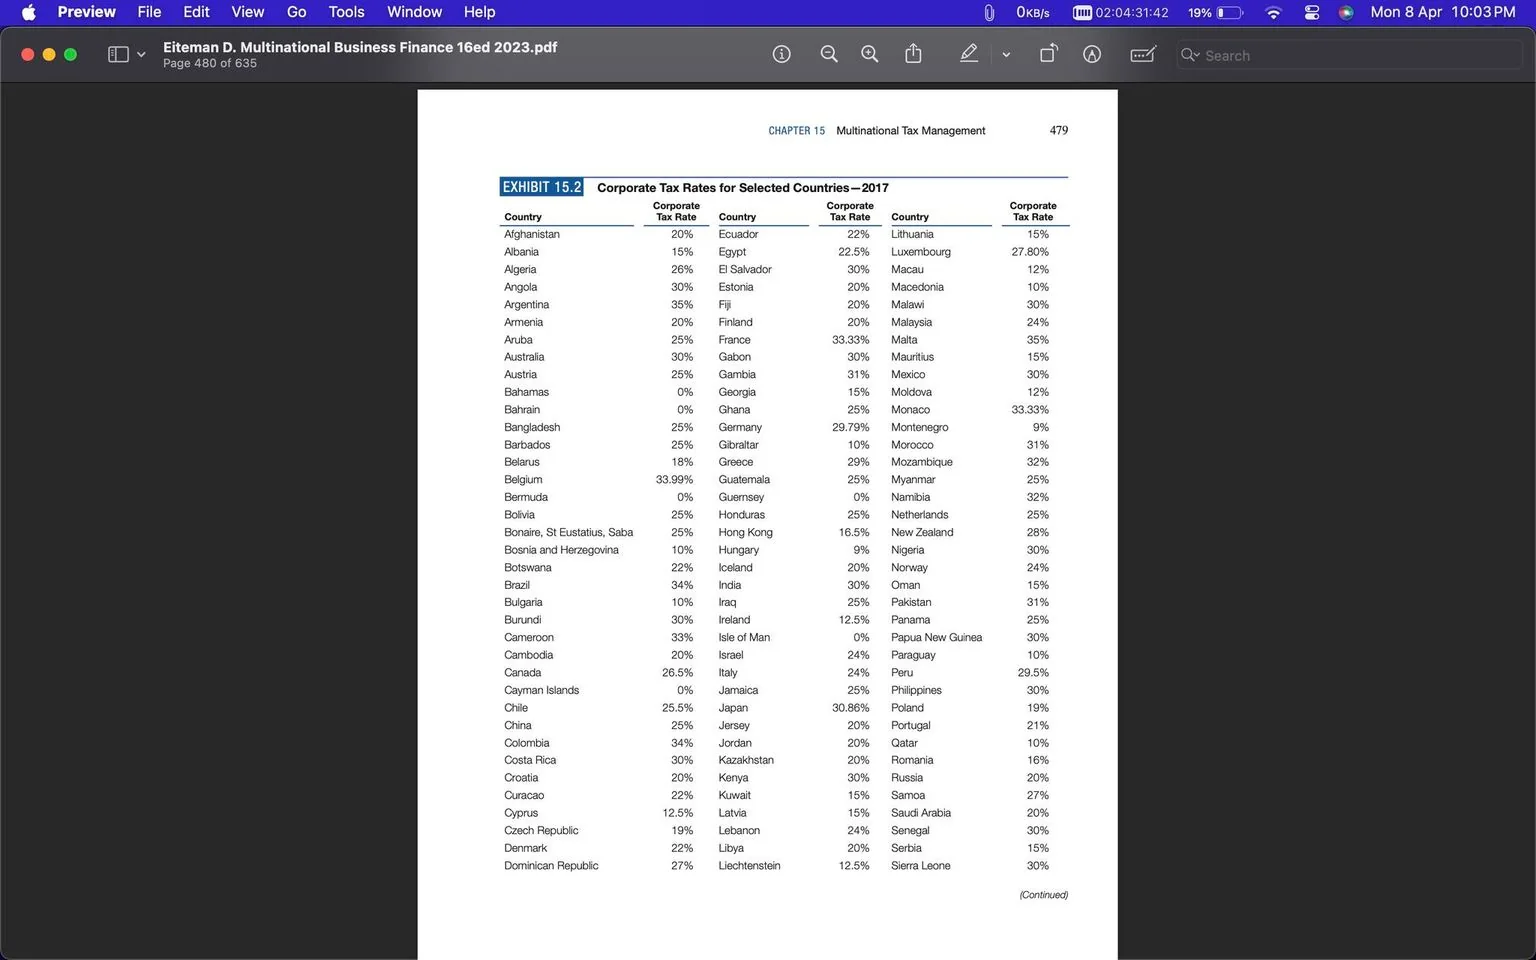Click the CHAPTER 15 header text
The width and height of the screenshot is (1536, 960).
point(796,131)
